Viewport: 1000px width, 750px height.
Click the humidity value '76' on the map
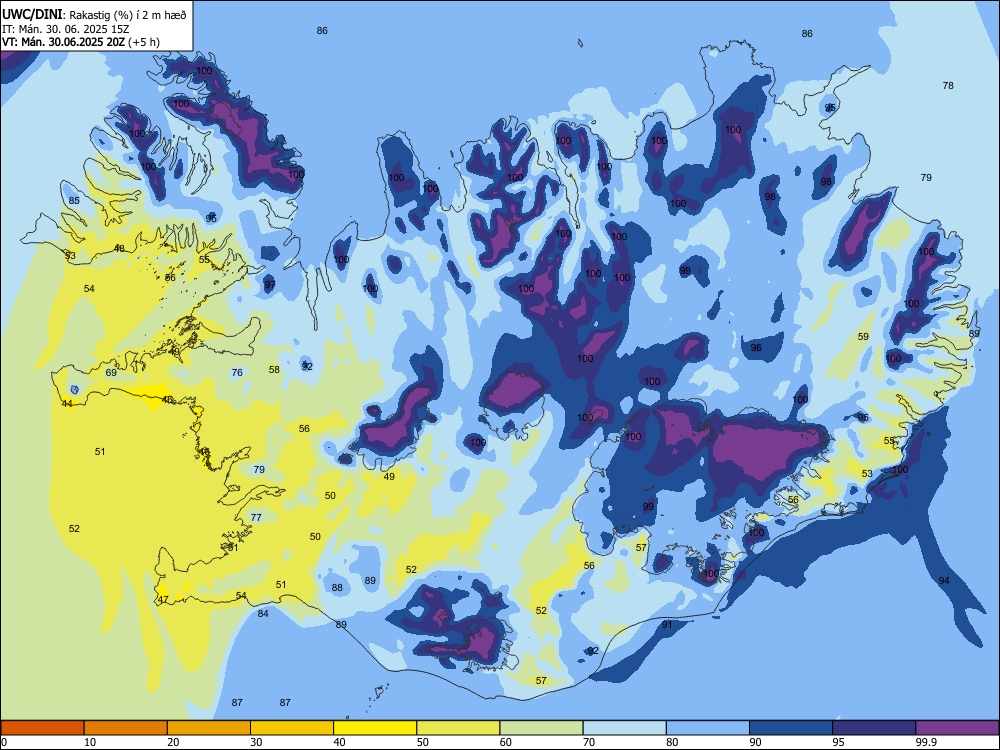pos(237,372)
